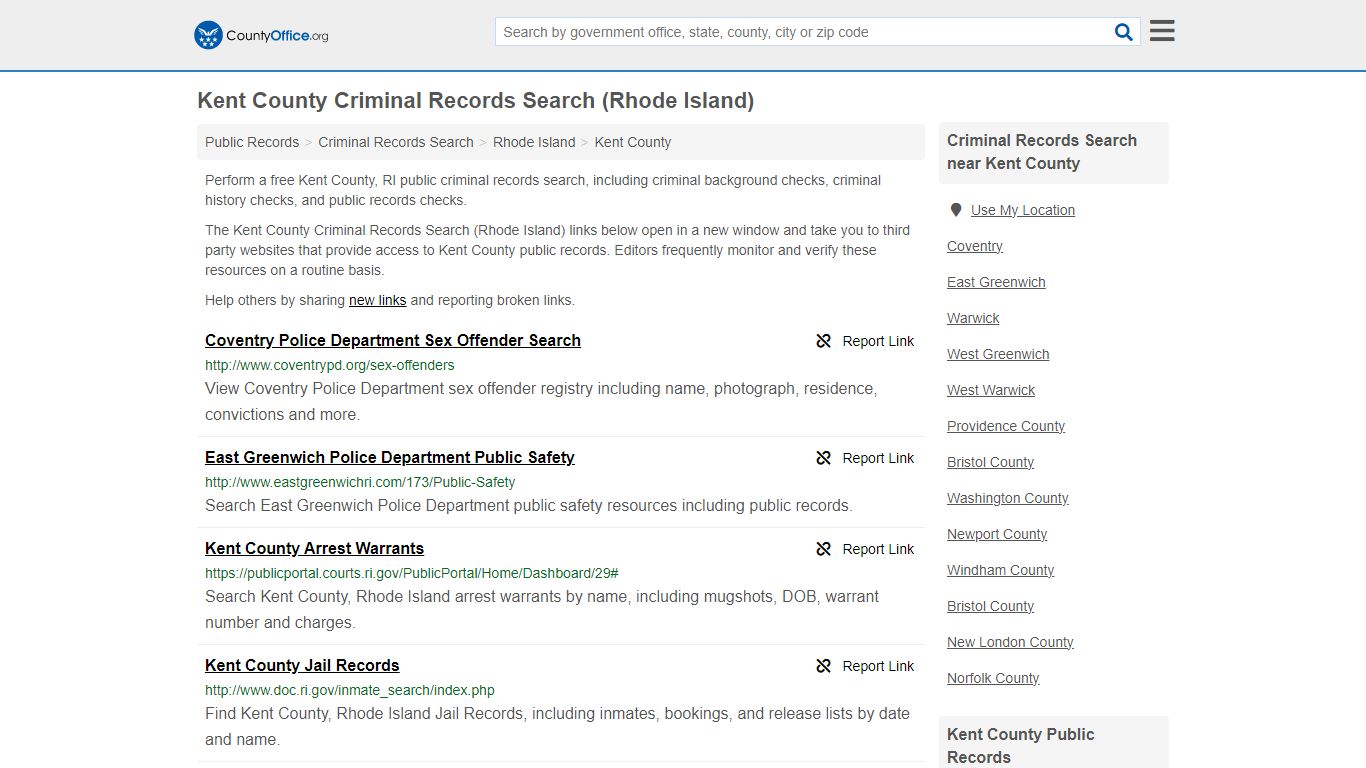Click the publicportal.courts.ri.gov URL
Screen dimensions: 1366x768
[x=412, y=573]
